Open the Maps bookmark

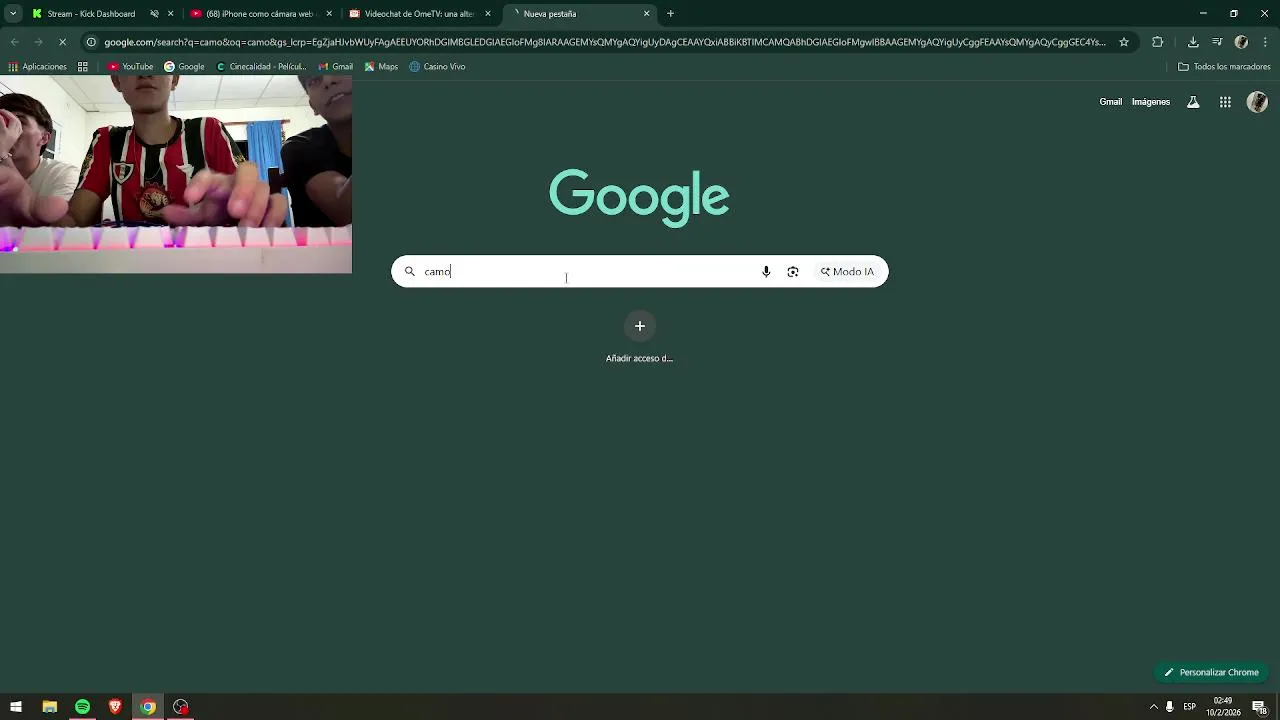click(x=381, y=67)
